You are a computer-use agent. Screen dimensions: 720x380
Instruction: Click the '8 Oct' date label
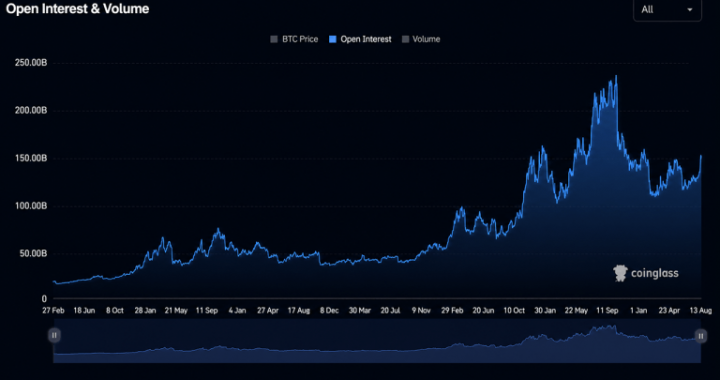click(x=115, y=311)
